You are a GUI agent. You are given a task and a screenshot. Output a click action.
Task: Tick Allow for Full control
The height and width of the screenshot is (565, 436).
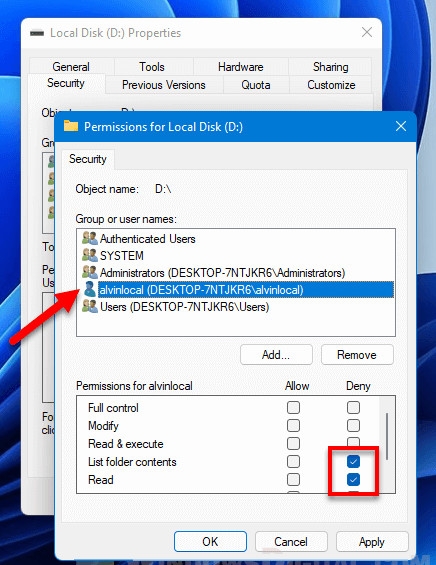point(293,408)
